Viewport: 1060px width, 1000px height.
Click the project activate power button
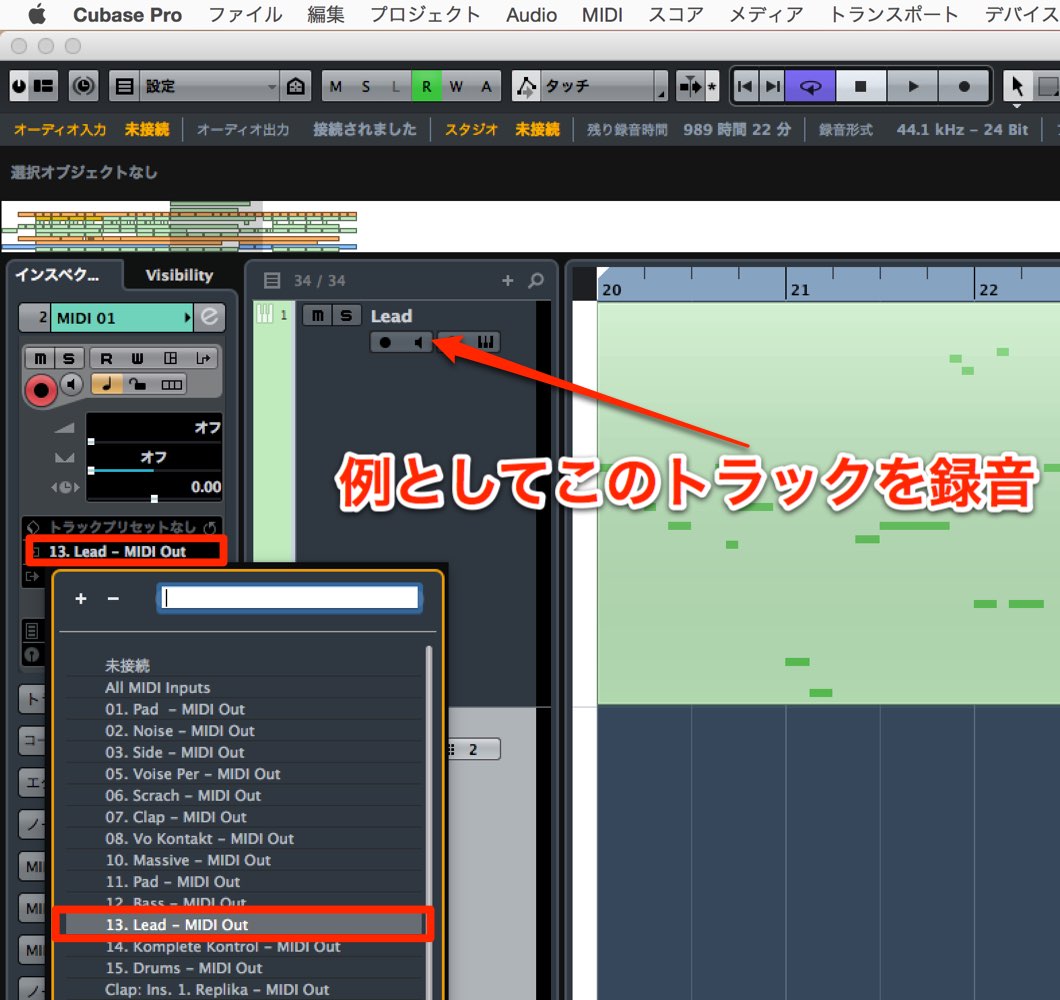click(20, 86)
